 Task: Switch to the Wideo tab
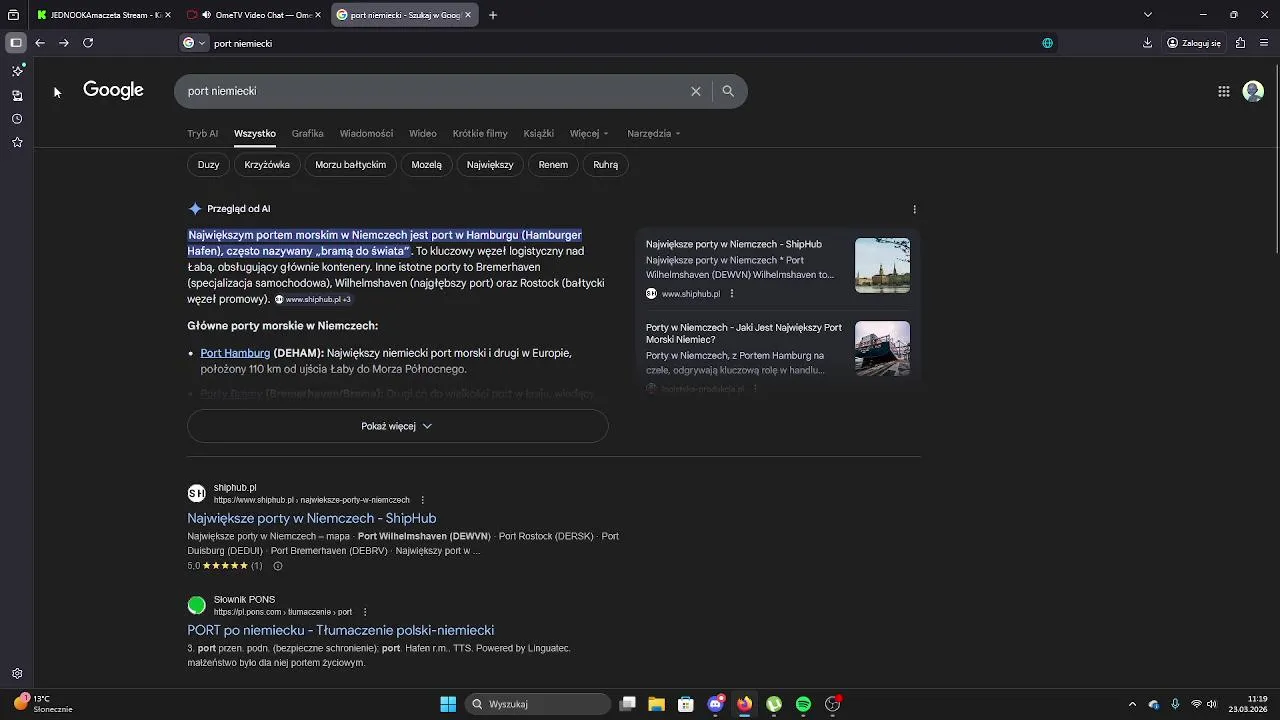point(422,133)
